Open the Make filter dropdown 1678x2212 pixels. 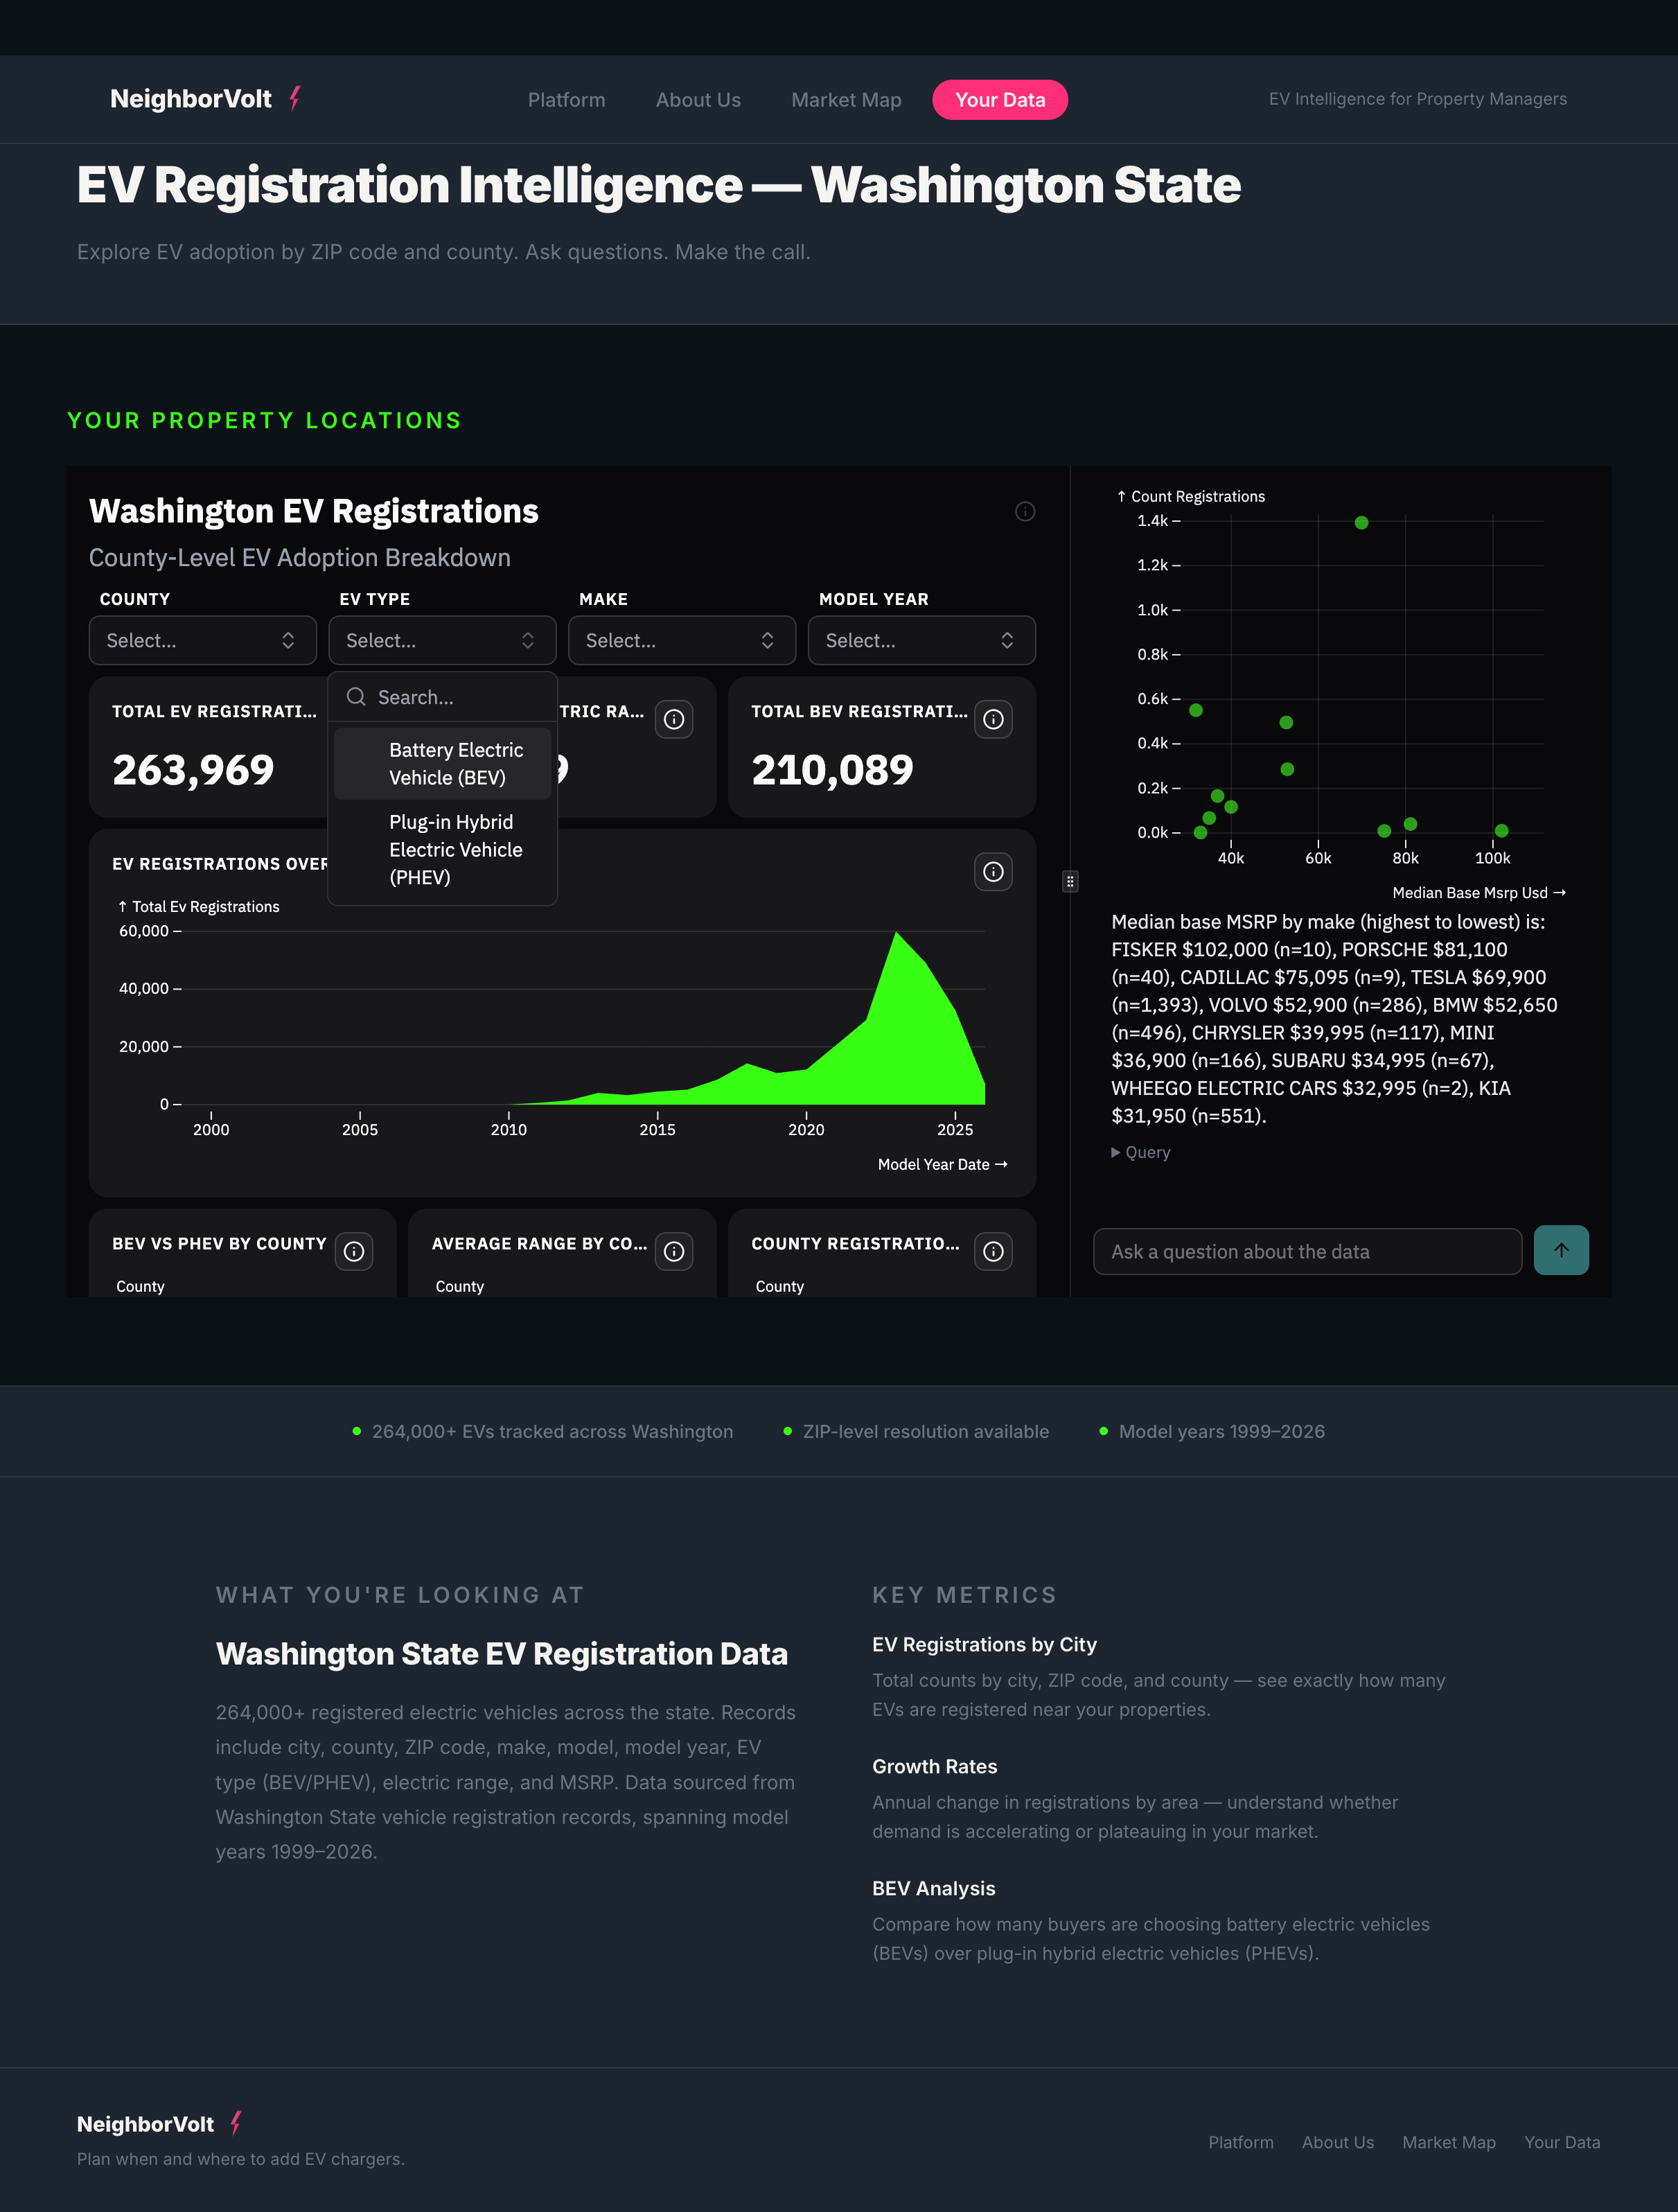pyautogui.click(x=681, y=640)
